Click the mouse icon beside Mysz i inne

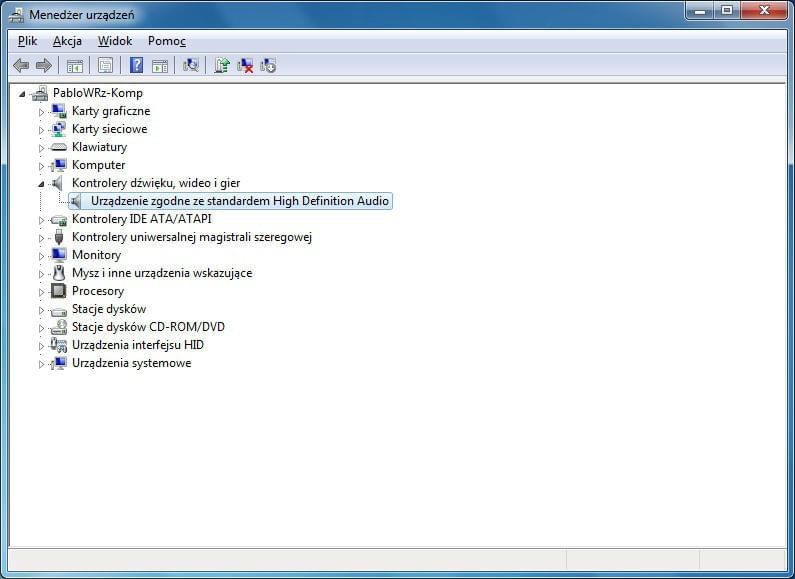(59, 273)
